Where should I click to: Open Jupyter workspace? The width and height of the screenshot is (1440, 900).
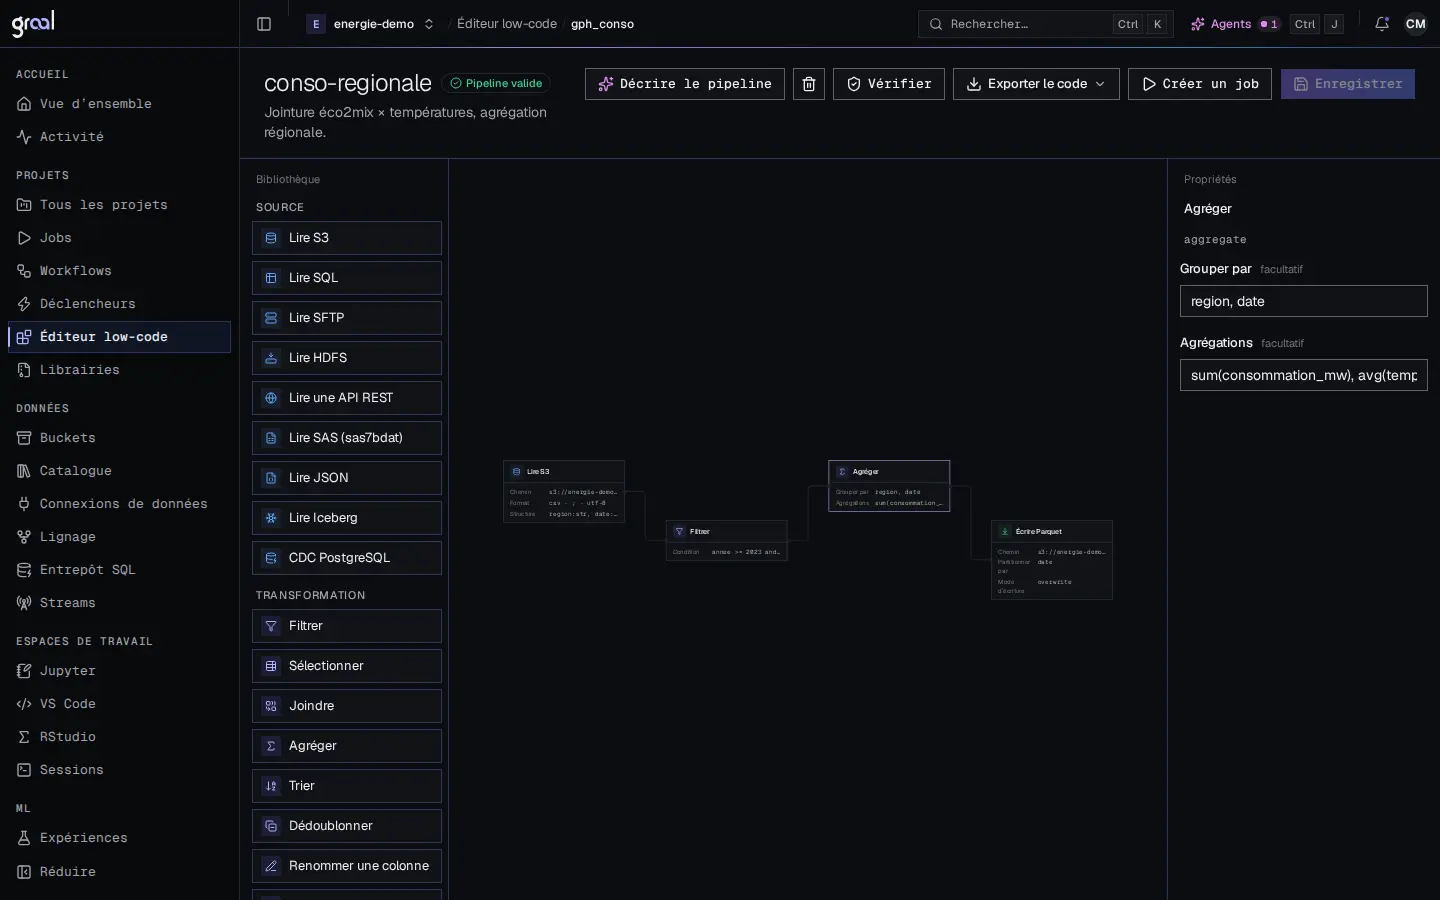[x=119, y=671]
